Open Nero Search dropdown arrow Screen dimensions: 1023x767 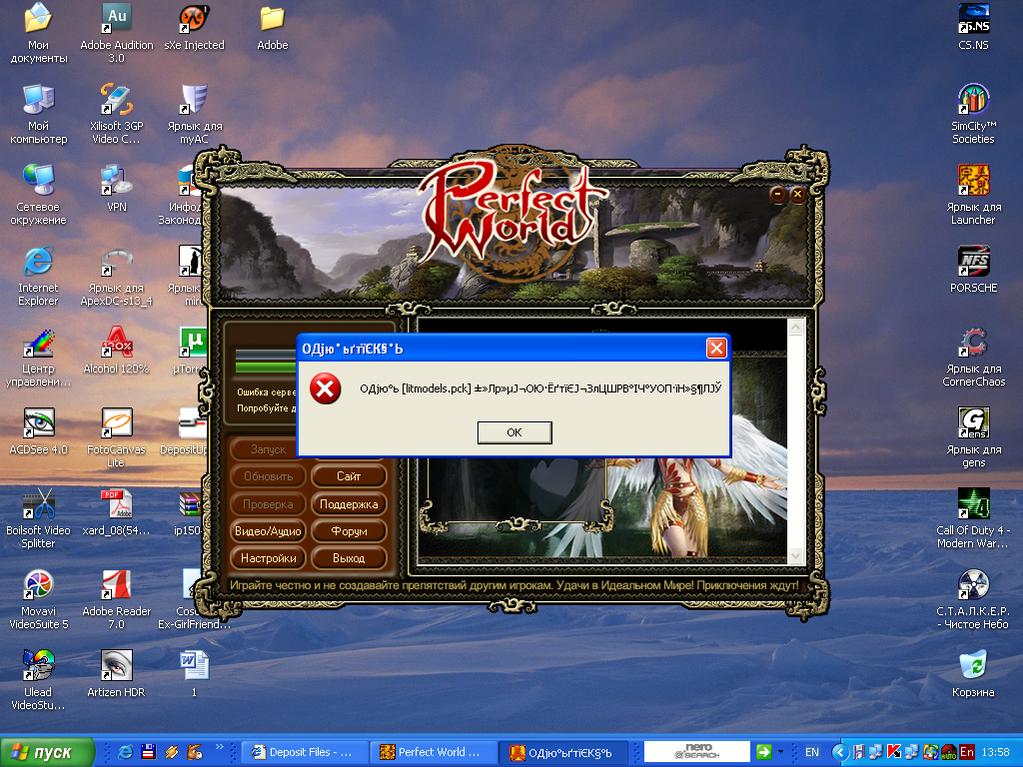coord(780,752)
